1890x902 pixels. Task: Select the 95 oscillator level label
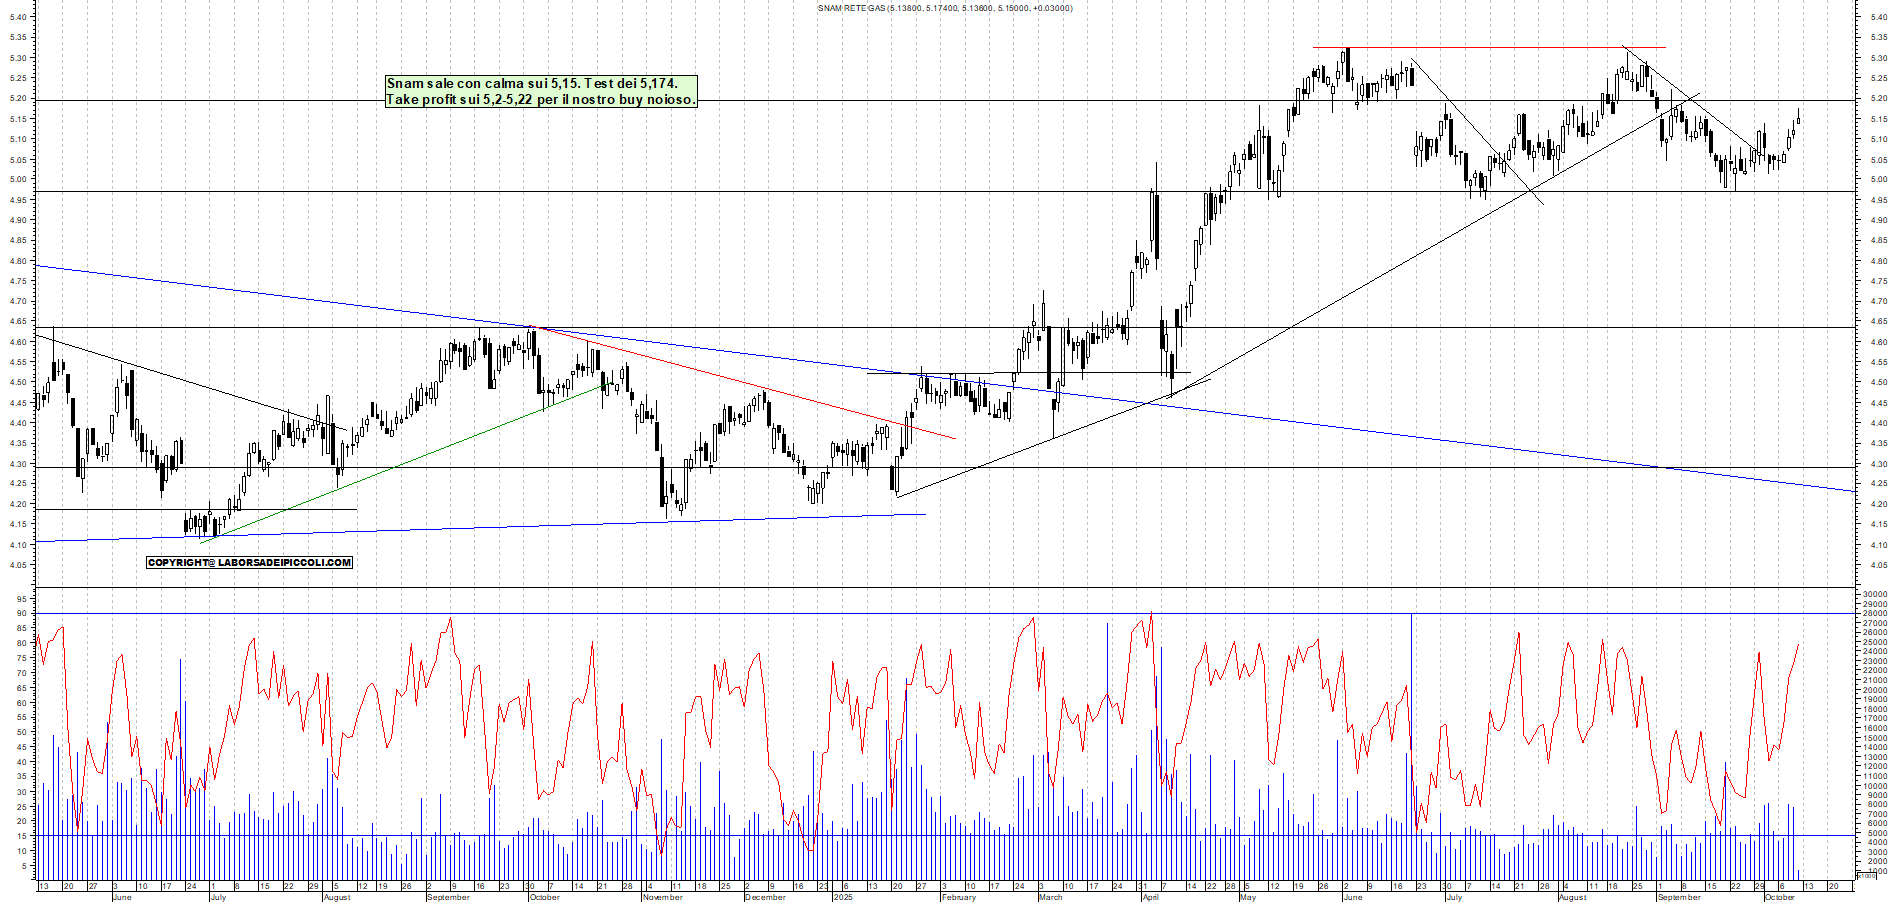point(21,599)
